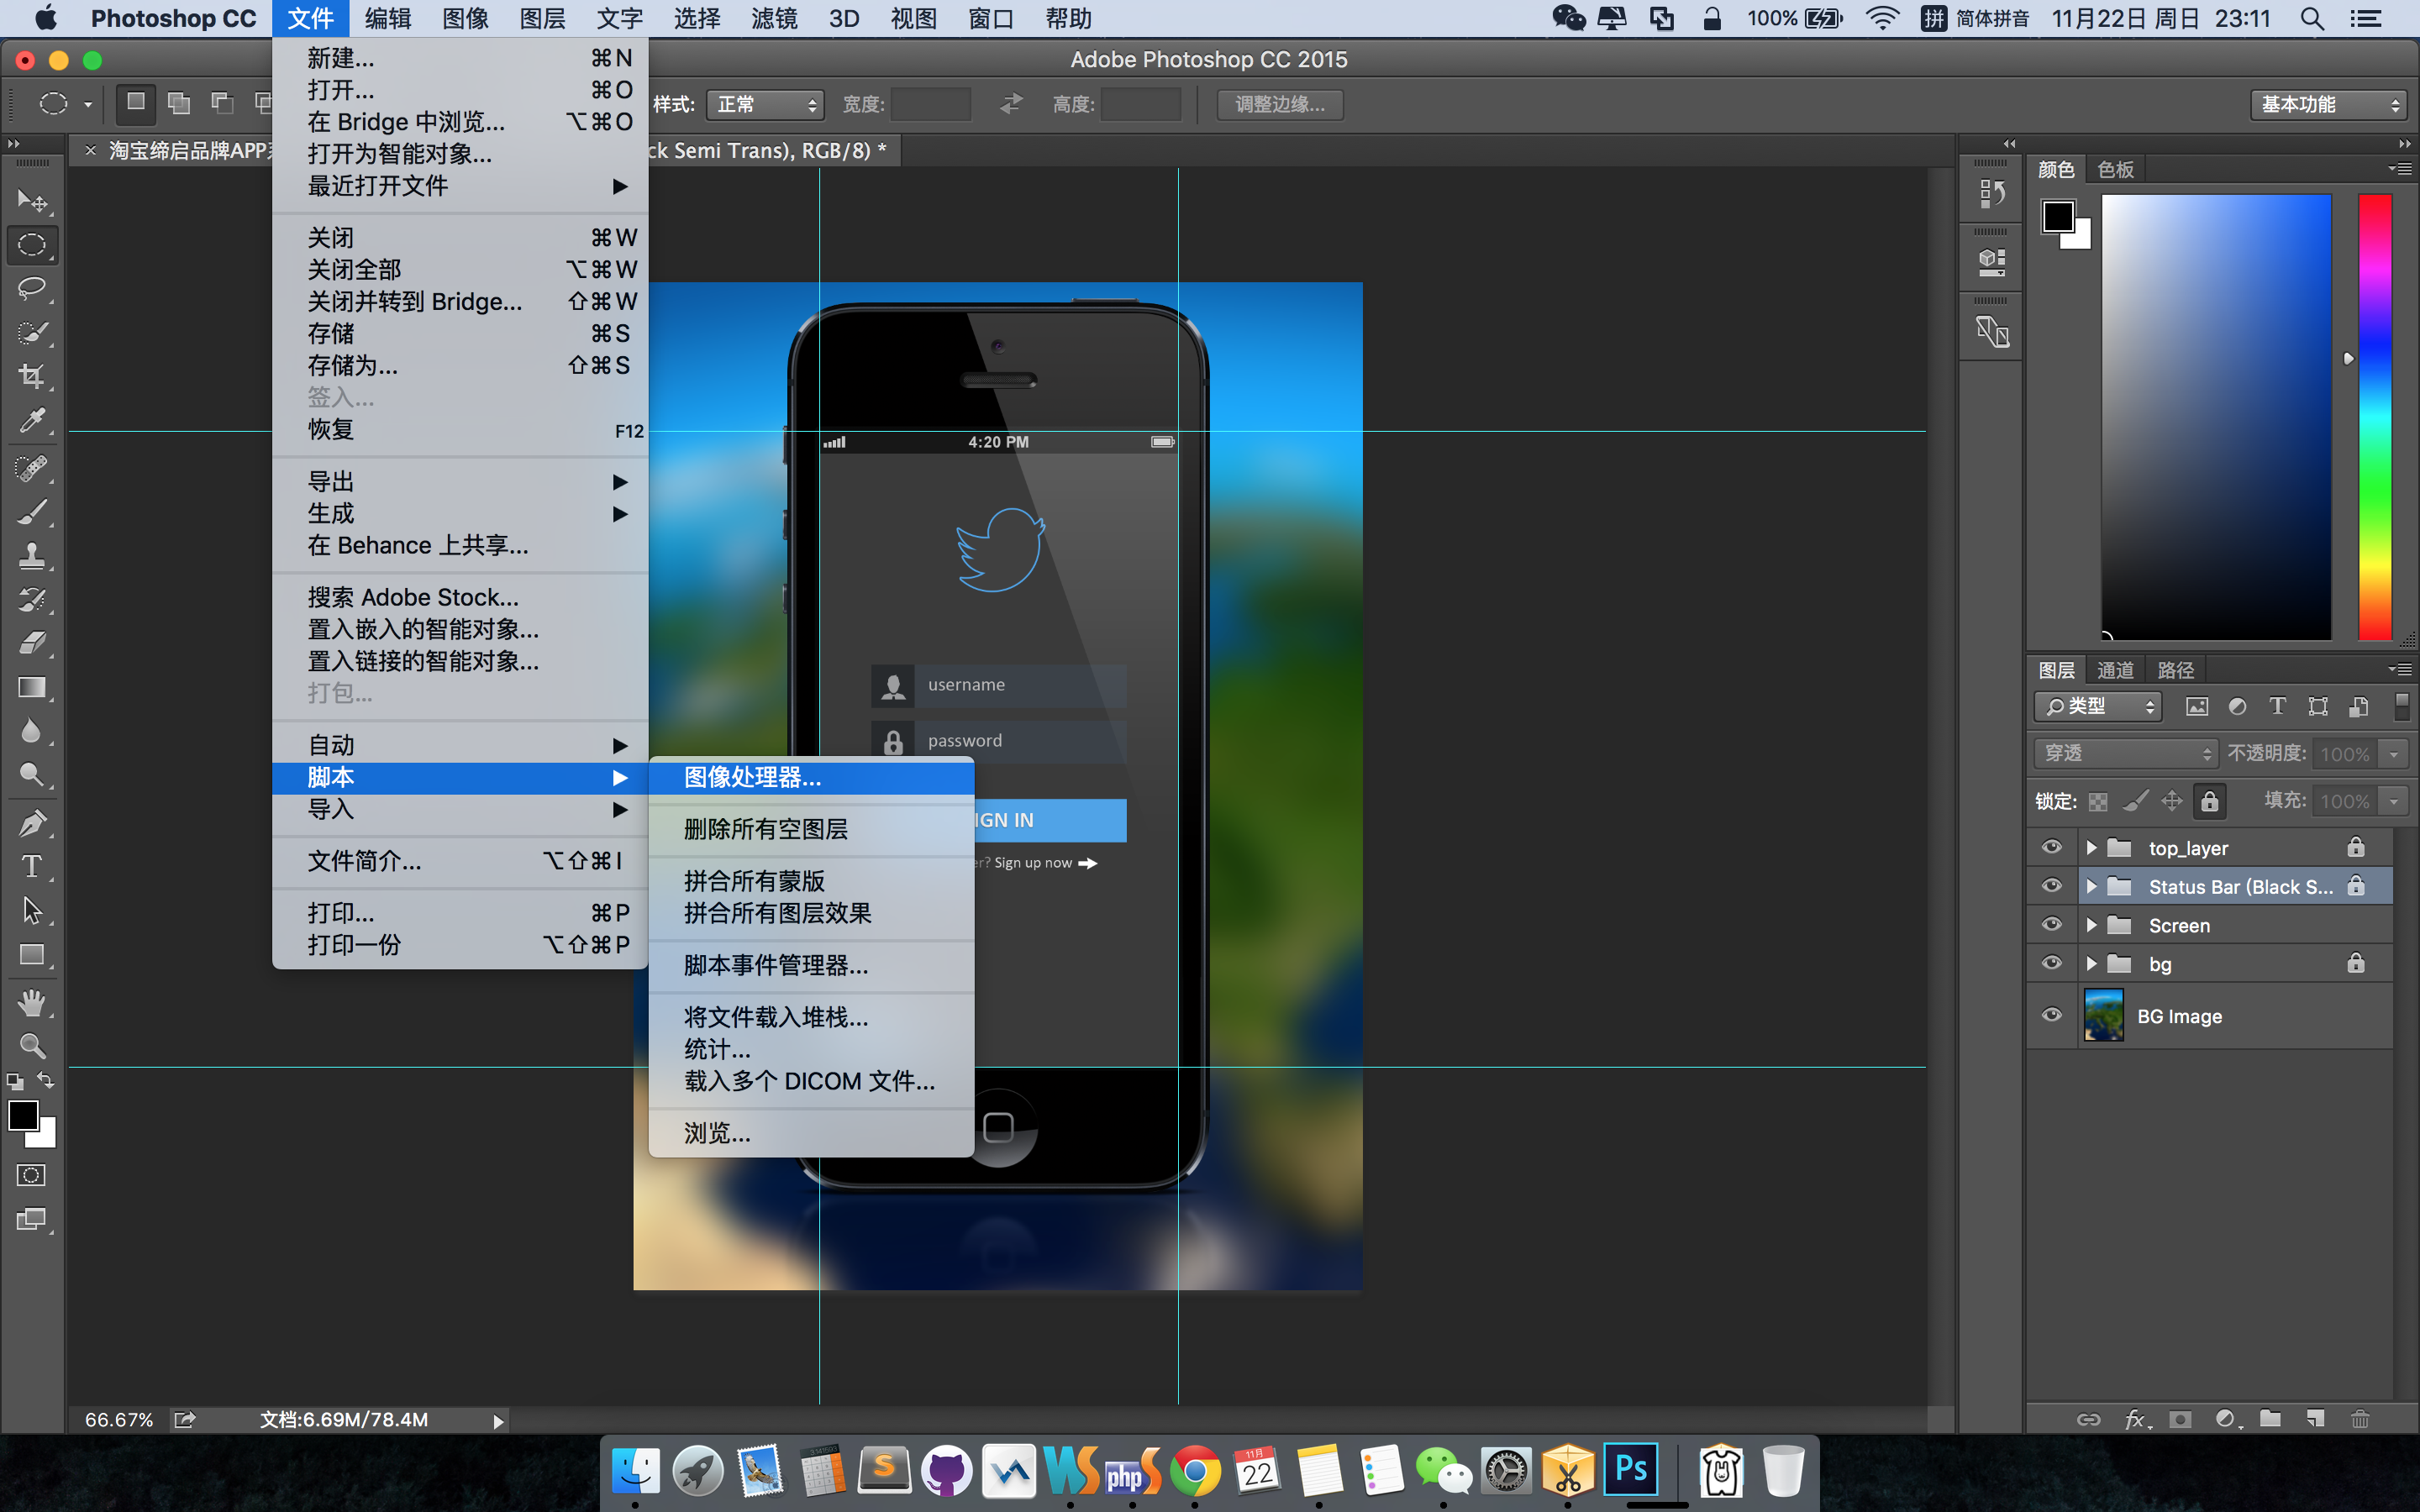Click the delete layer trash icon
This screenshot has height=1512, width=2420.
2360,1419
